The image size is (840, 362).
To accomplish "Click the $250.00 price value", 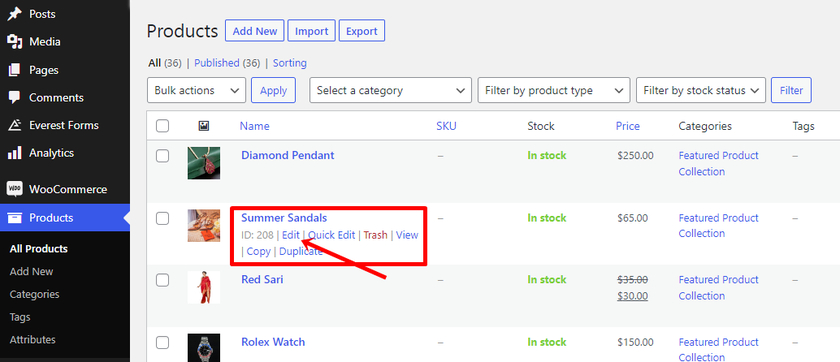I will 635,156.
